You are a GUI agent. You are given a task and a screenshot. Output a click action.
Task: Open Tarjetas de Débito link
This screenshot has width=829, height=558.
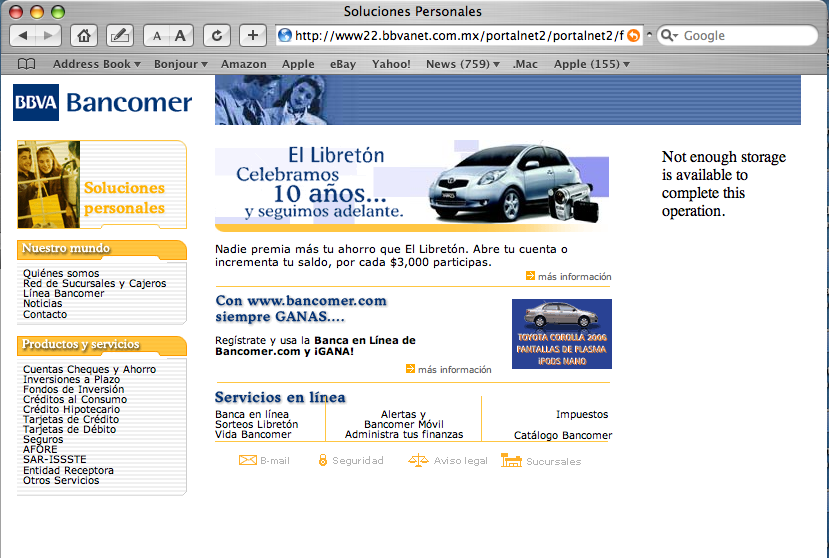[70, 429]
